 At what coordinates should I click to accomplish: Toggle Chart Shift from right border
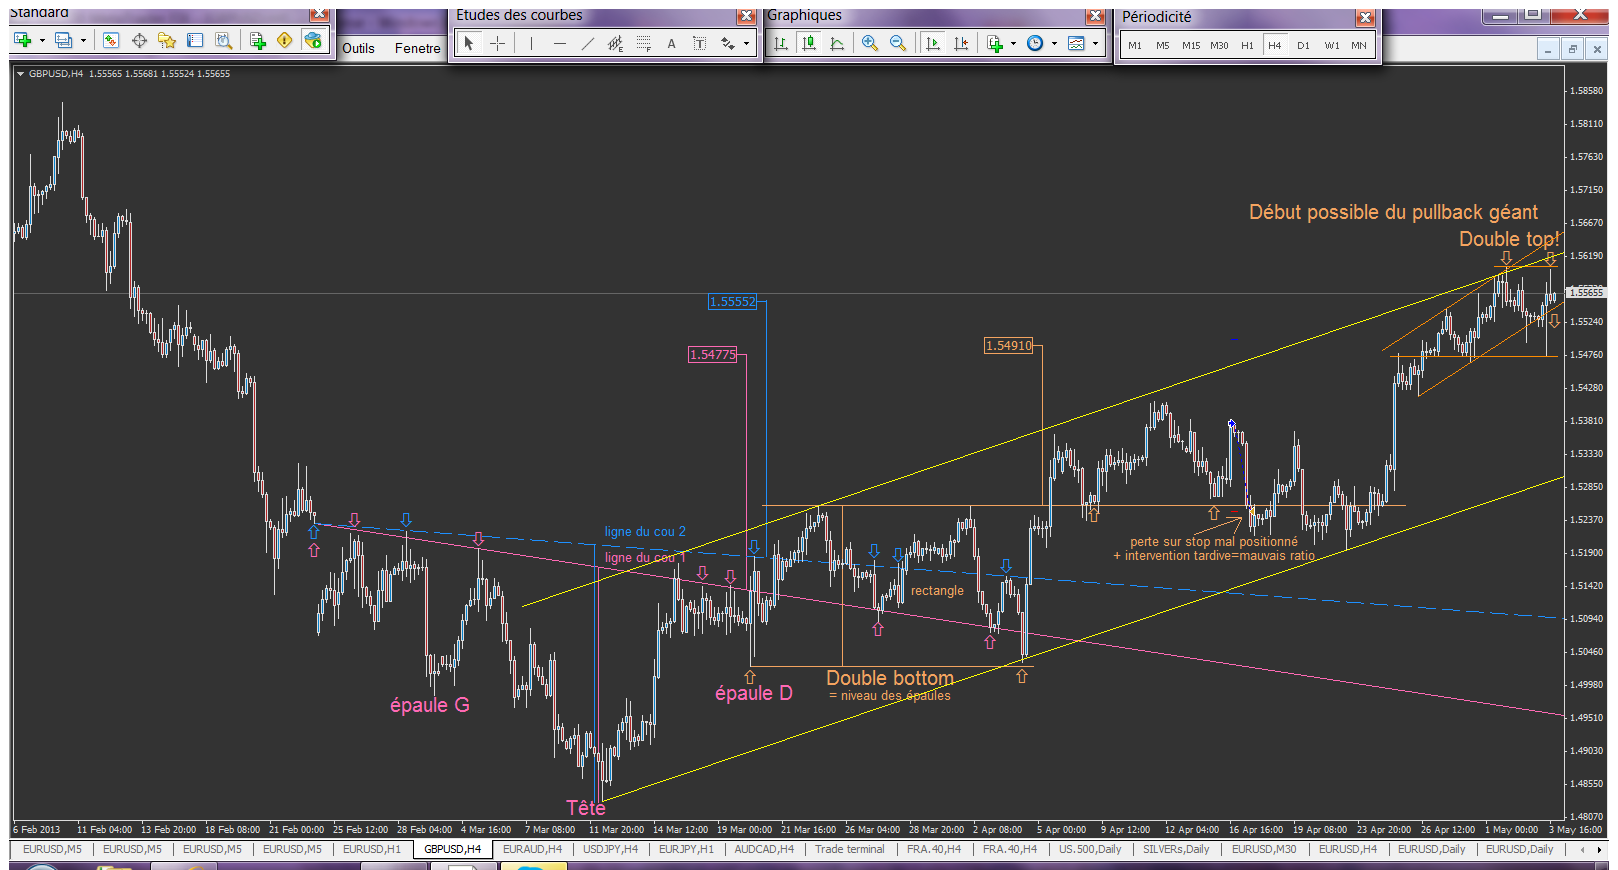coord(961,43)
